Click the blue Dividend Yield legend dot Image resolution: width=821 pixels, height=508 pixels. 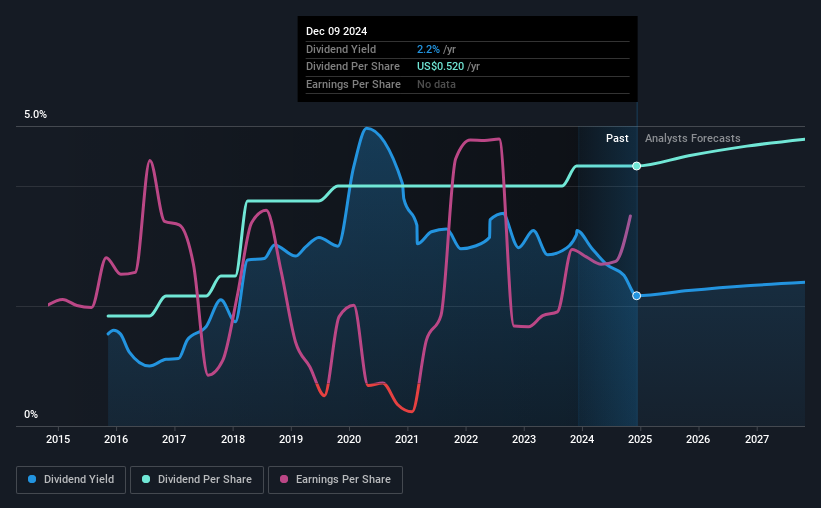click(32, 479)
